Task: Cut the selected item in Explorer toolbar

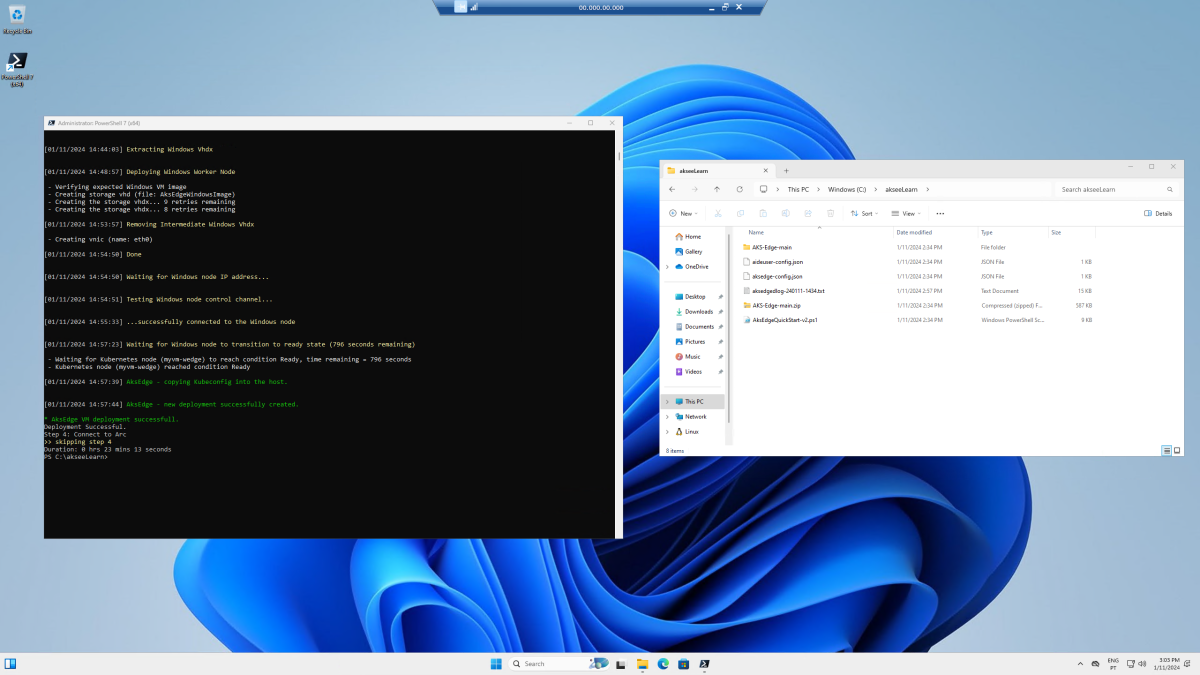Action: tap(717, 213)
